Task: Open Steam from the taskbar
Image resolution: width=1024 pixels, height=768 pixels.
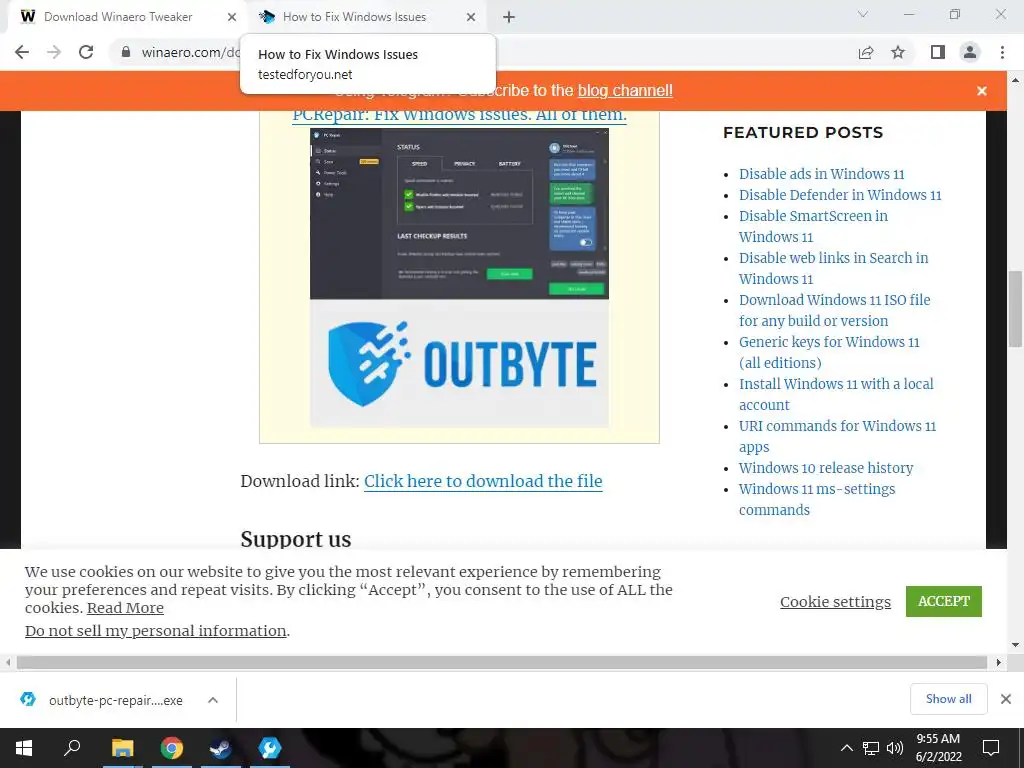Action: [221, 748]
